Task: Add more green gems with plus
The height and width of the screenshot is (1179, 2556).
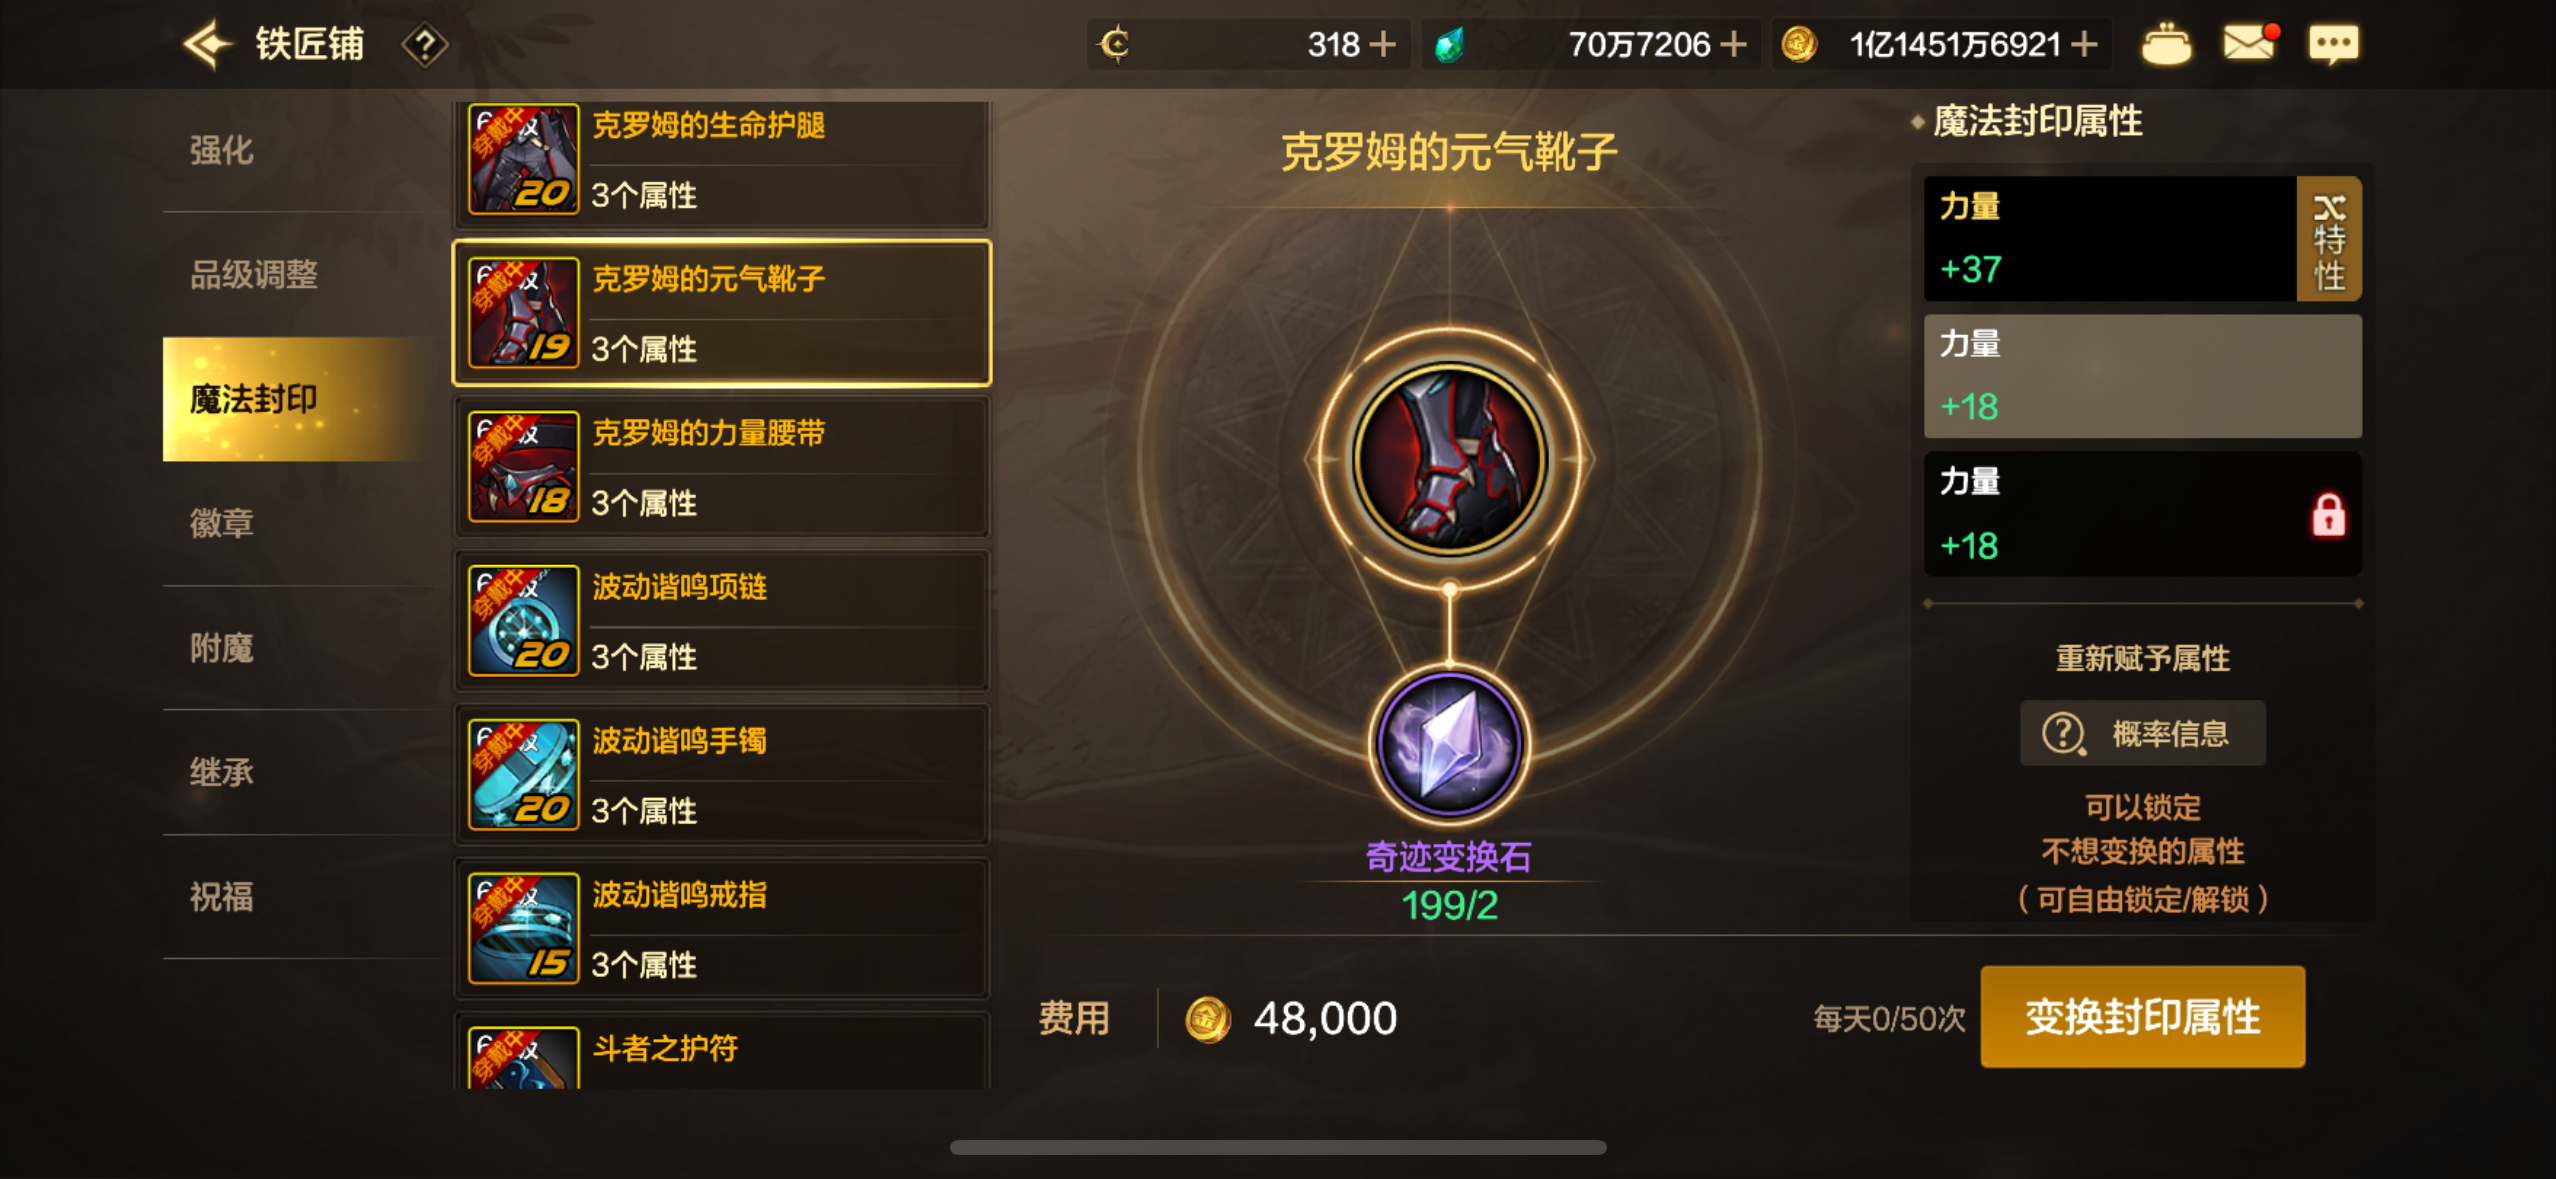Action: [x=1734, y=44]
